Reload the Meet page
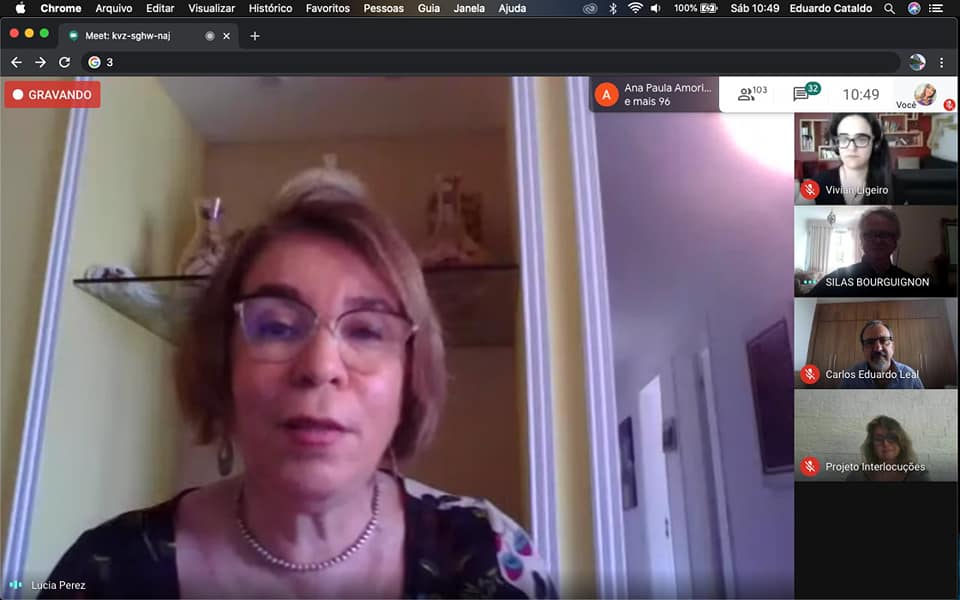960x600 pixels. click(x=64, y=62)
